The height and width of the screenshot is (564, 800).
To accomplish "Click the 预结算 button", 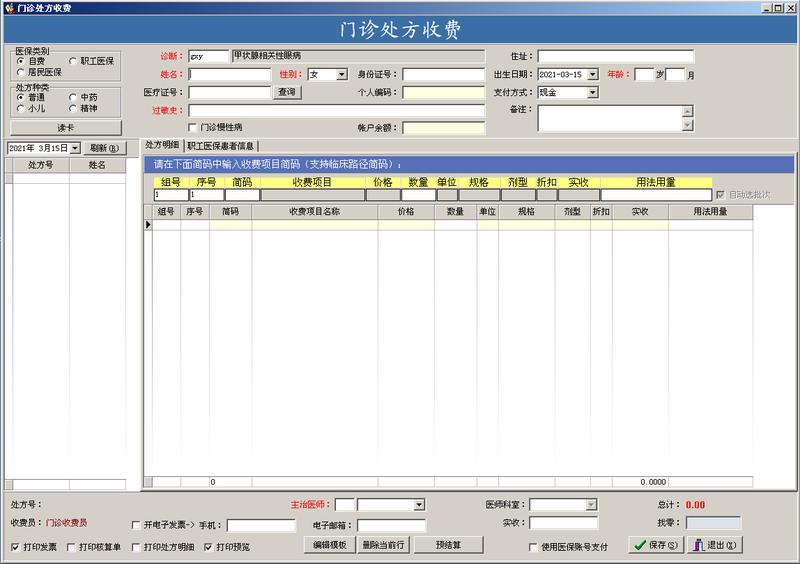I will coord(448,545).
